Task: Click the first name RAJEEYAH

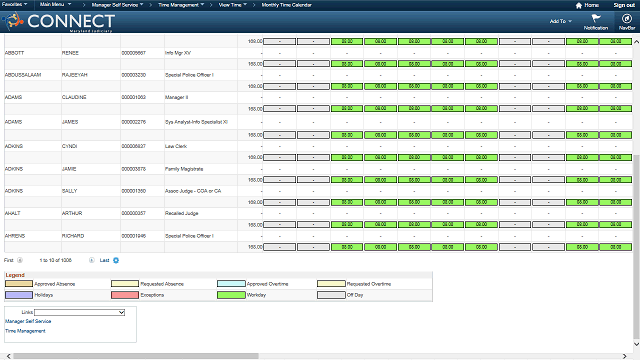Action: 75,75
